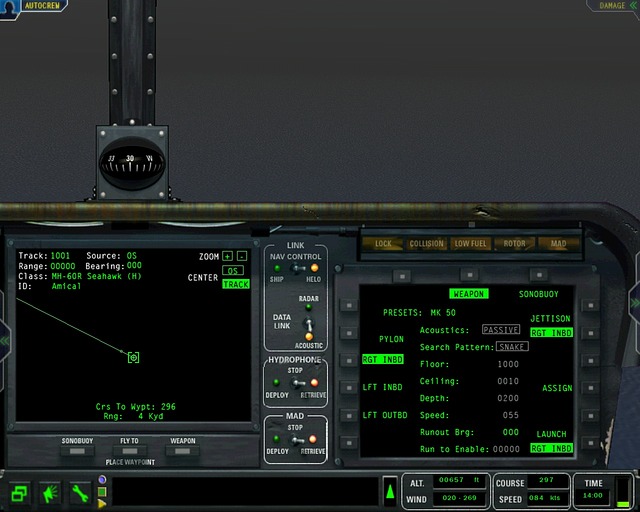Viewport: 640px width, 512px height.
Task: Zoom in with the ZOOM plus icon
Action: [227, 256]
